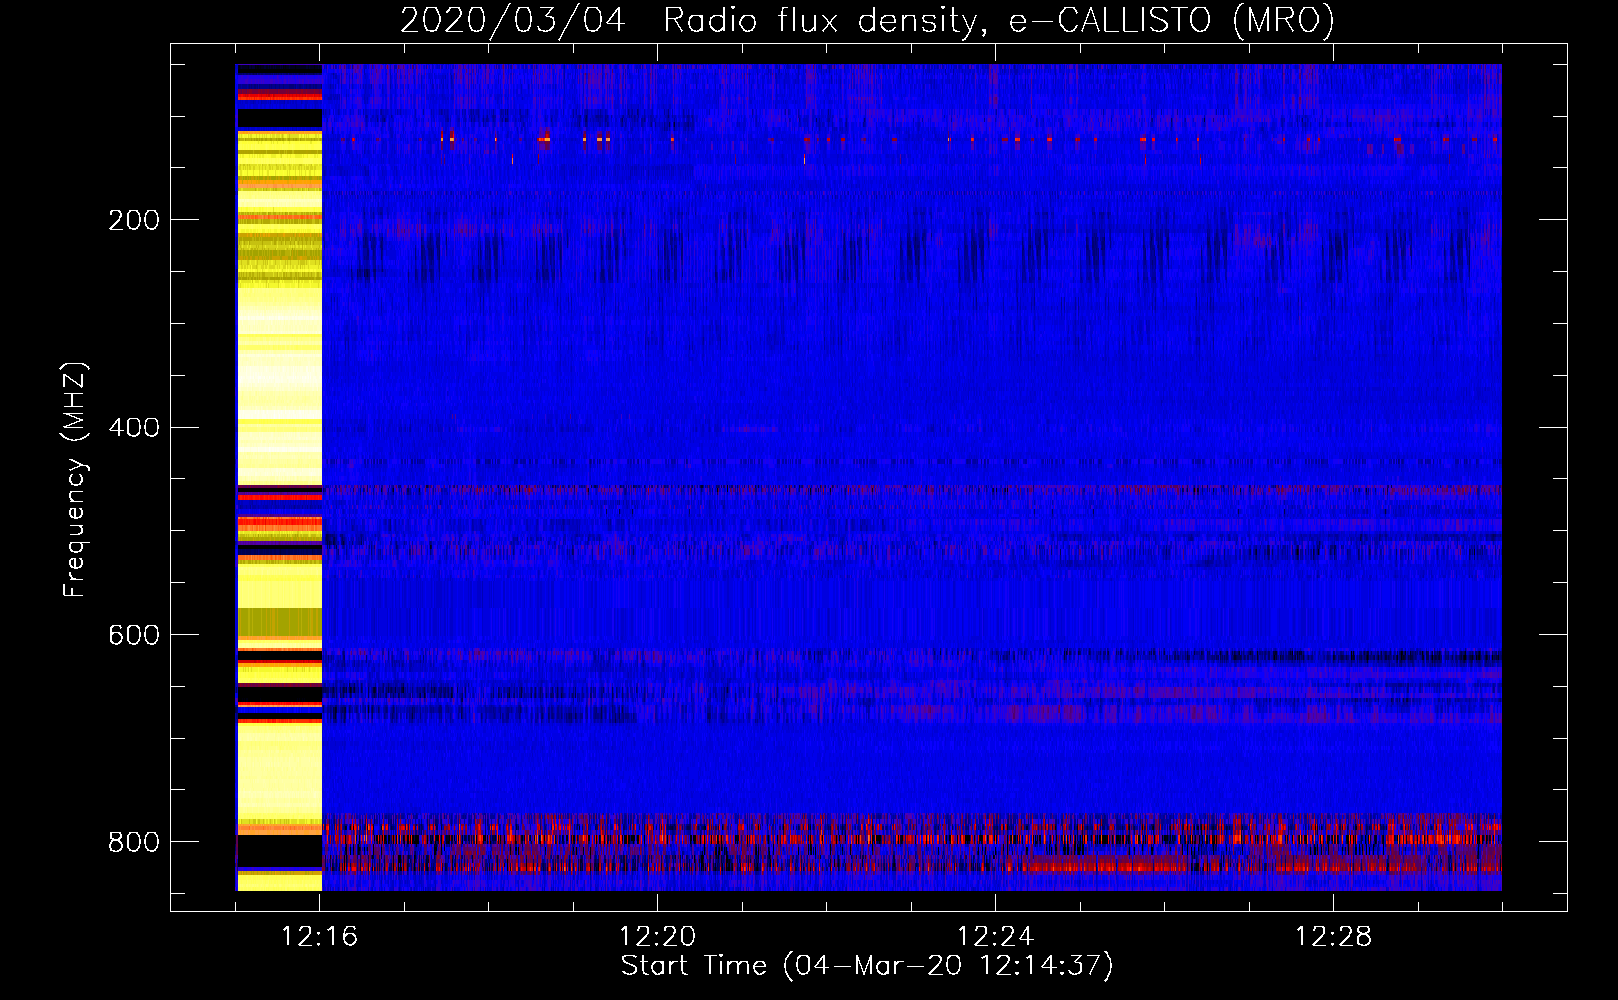Click the blue spectrogram center at 12:20 and 400 MHz
1618x1000 pixels.
[657, 428]
